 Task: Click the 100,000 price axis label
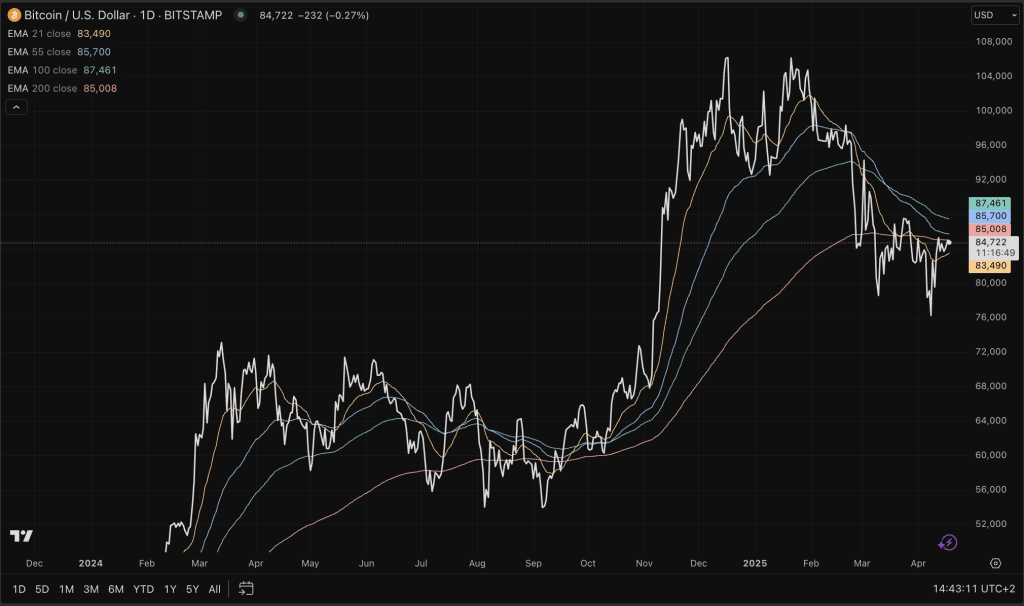993,110
